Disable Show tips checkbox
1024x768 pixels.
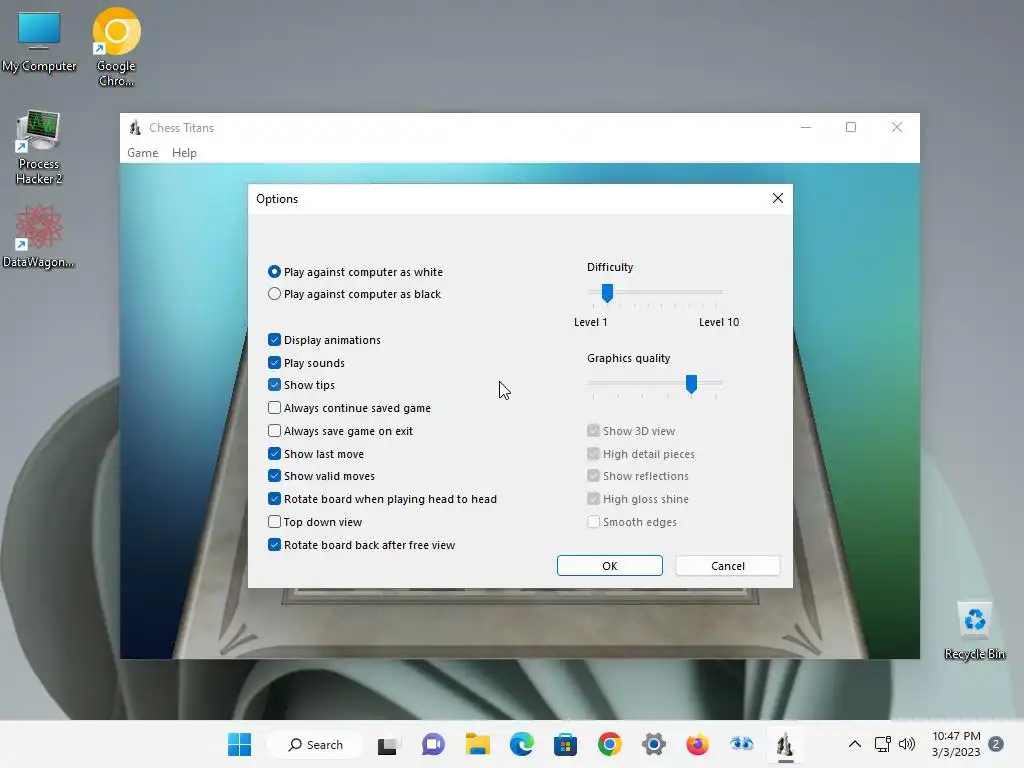[x=274, y=385]
